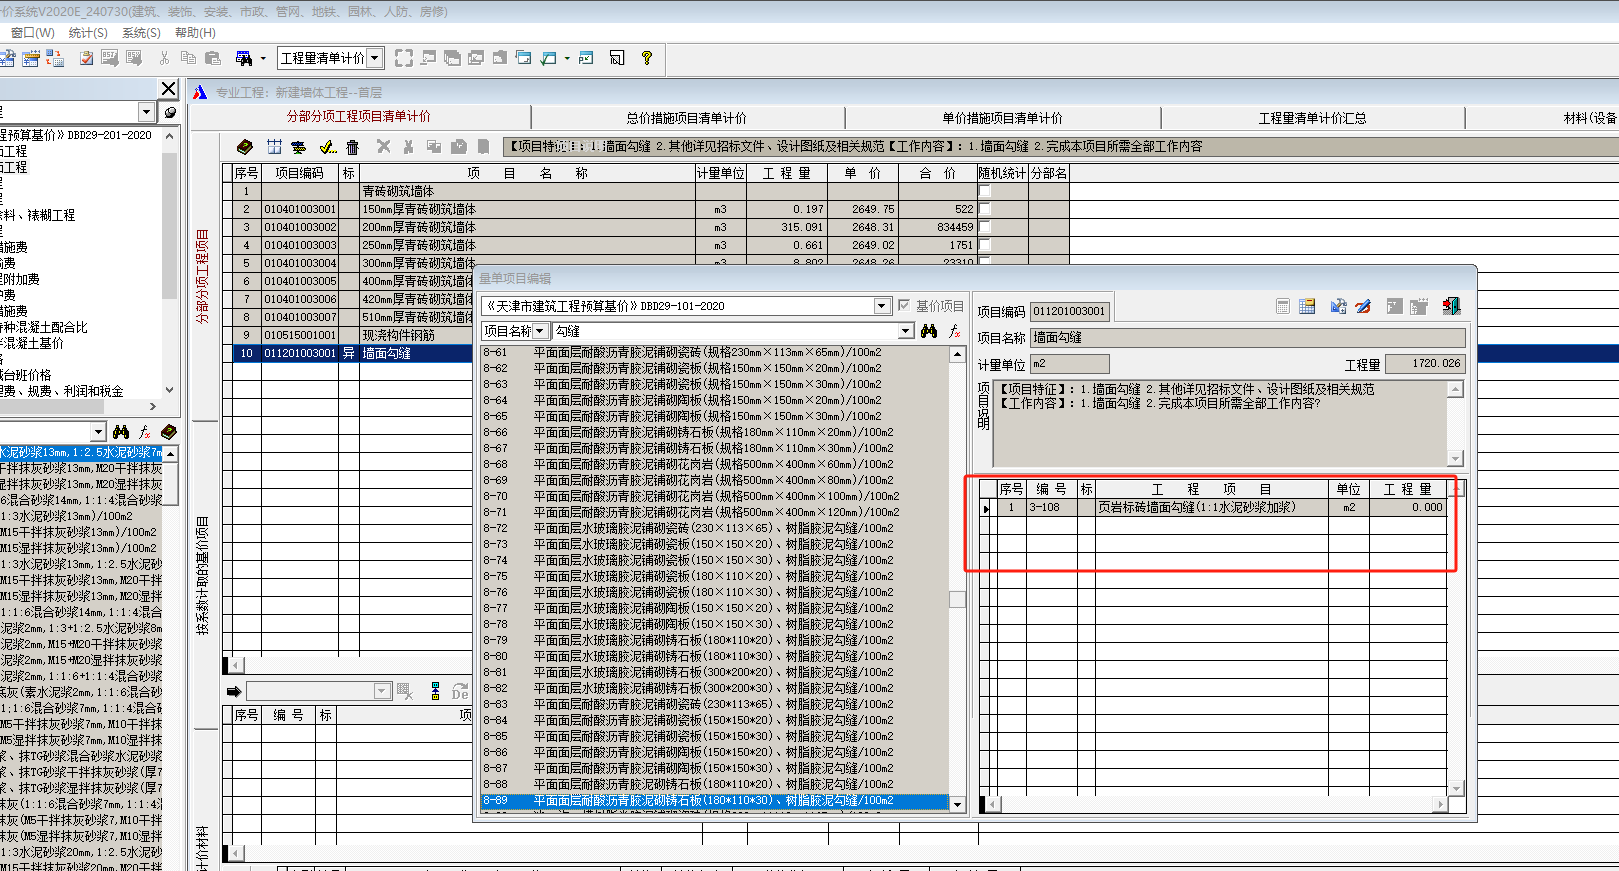Open the 天津市建筑工程预算基价 DBD29-101-2020 dropdown

(882, 306)
